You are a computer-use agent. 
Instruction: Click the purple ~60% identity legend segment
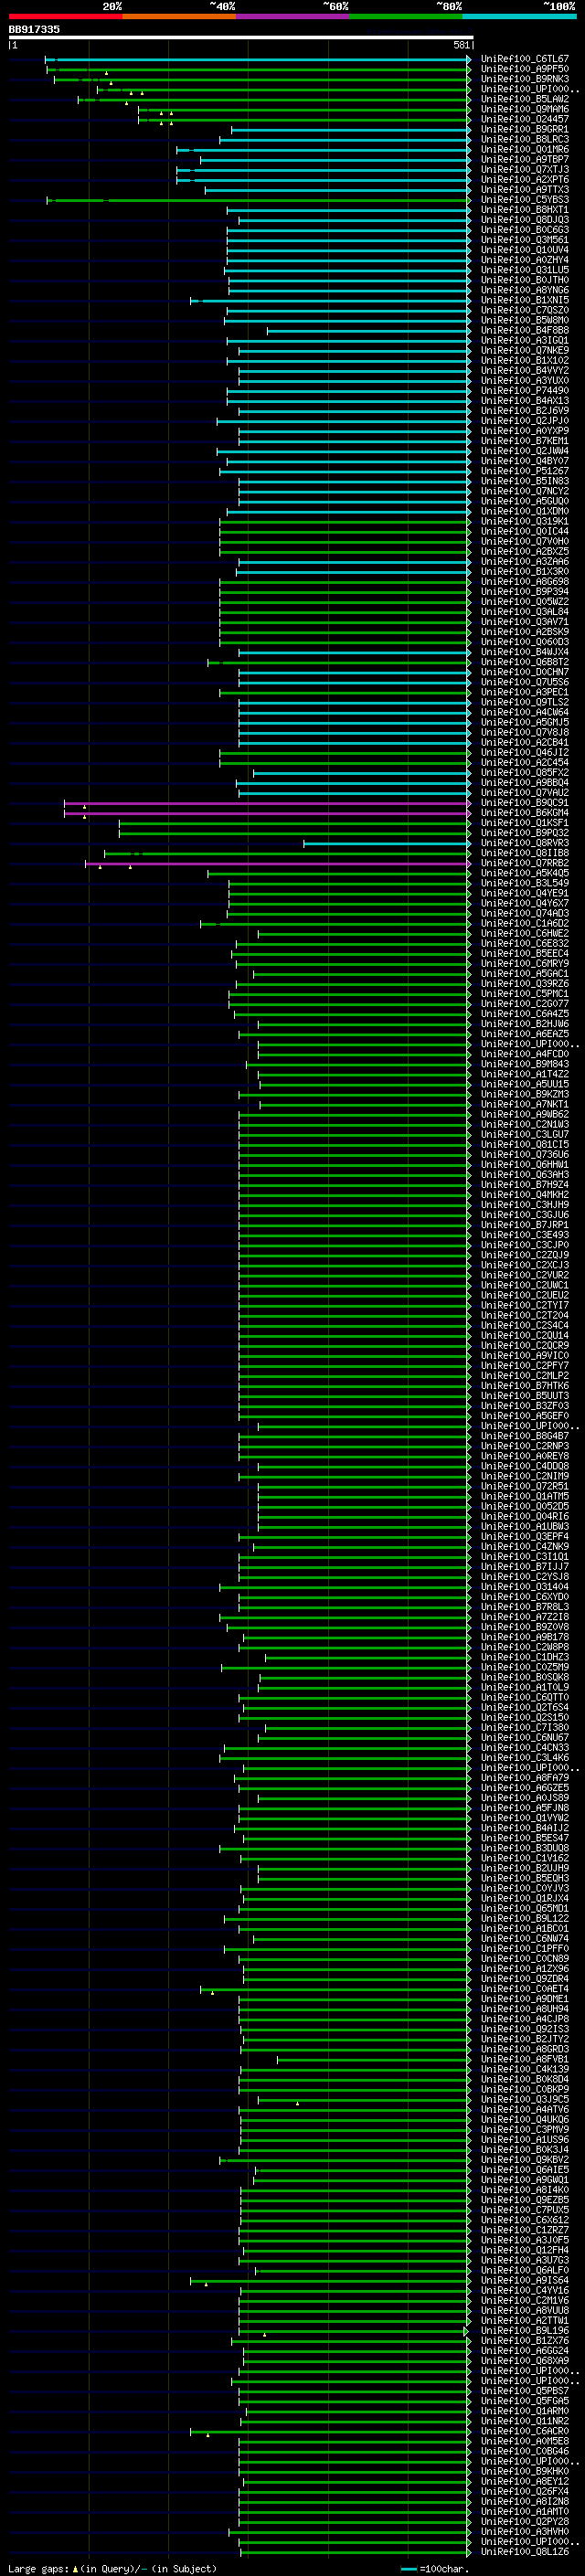(x=293, y=16)
